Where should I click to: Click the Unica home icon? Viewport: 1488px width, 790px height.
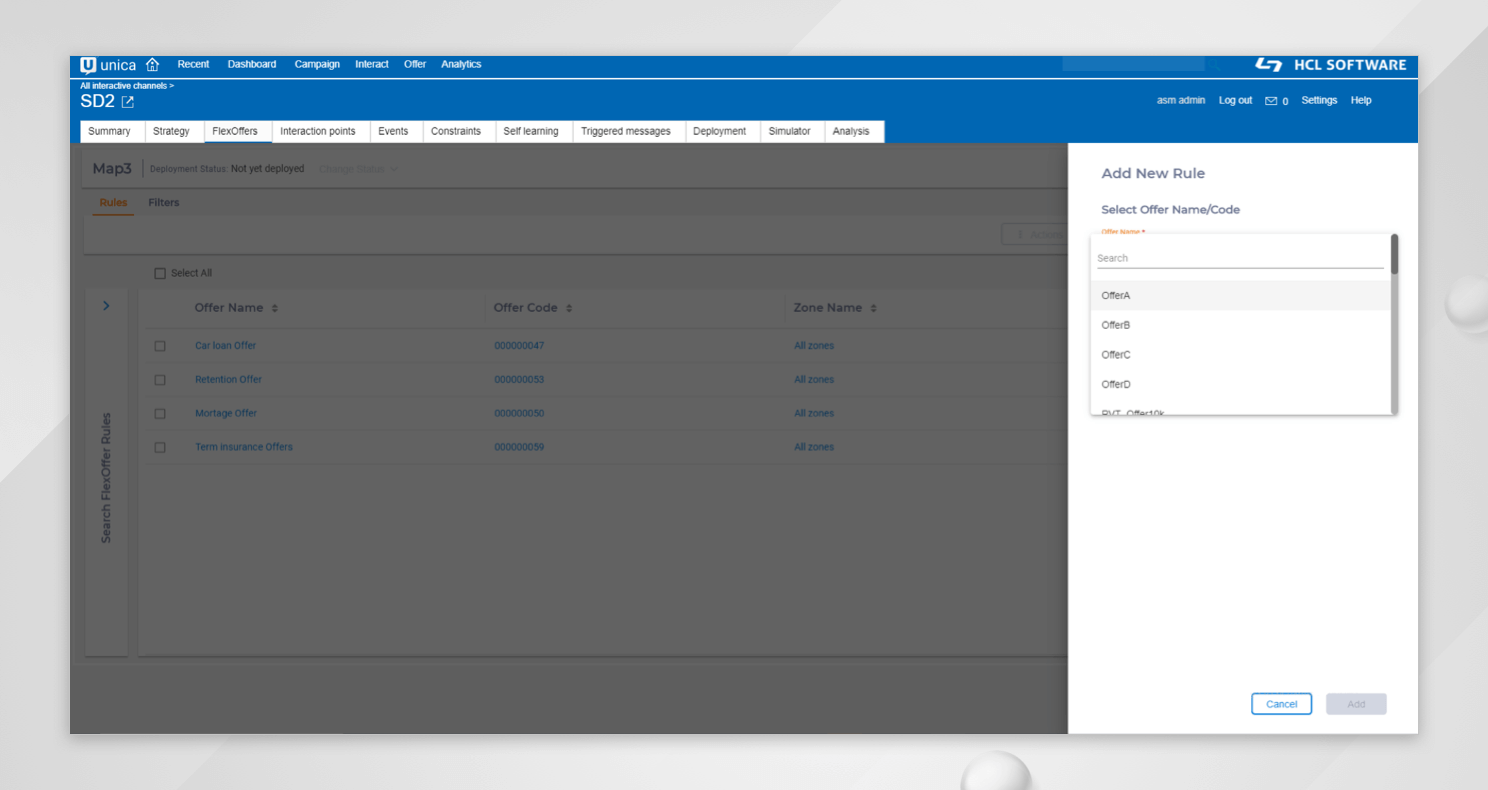(152, 65)
